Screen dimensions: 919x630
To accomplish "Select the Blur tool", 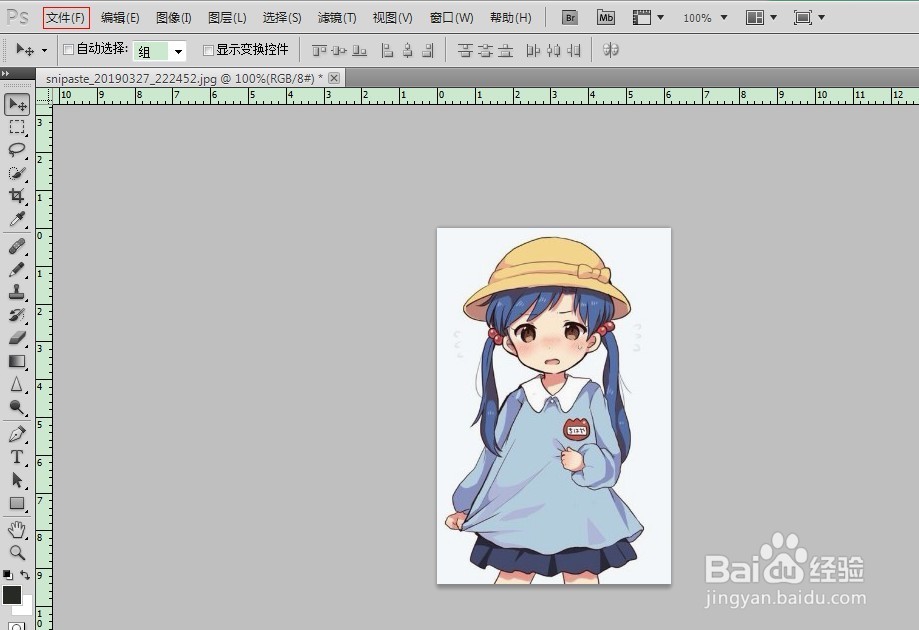I will [17, 384].
